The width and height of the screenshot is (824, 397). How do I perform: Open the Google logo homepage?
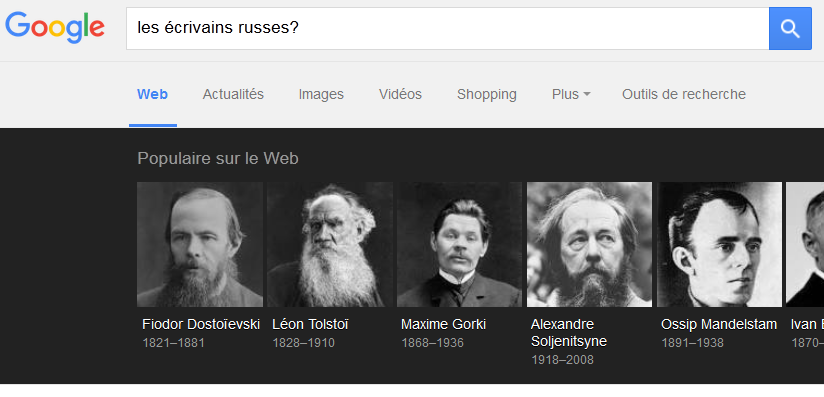coord(55,27)
